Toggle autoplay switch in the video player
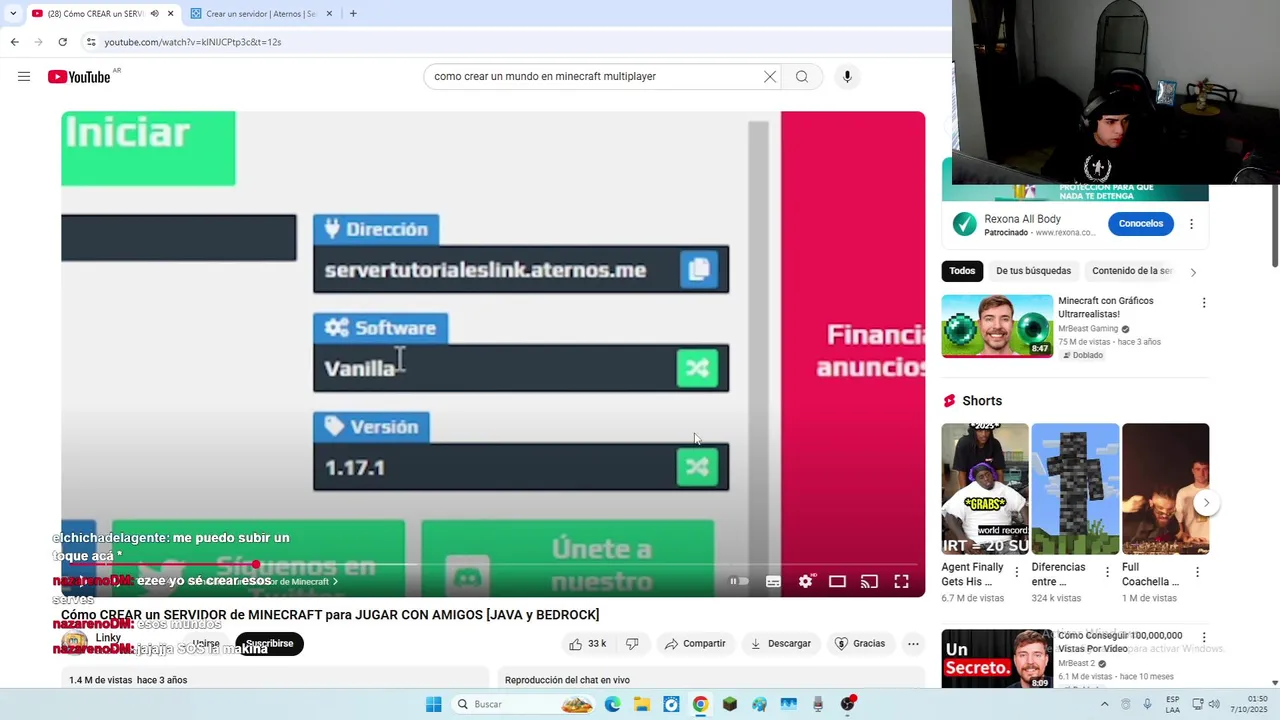 point(739,581)
